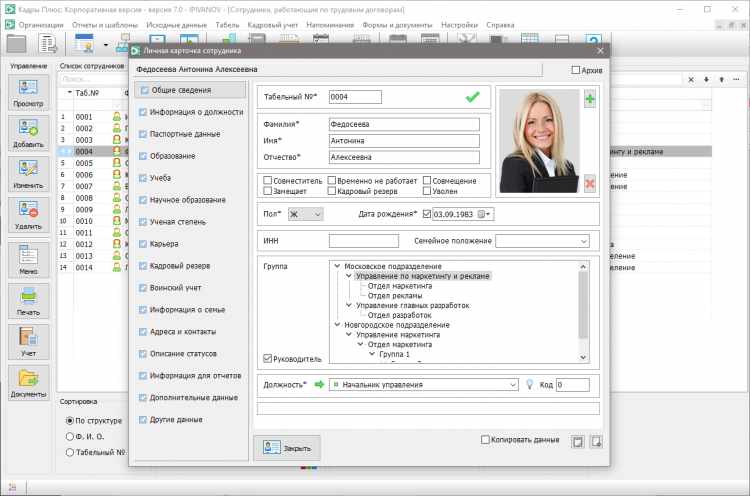Image resolution: width=750 pixels, height=496 pixels.
Task: Click the Закрыть button
Action: pos(287,448)
